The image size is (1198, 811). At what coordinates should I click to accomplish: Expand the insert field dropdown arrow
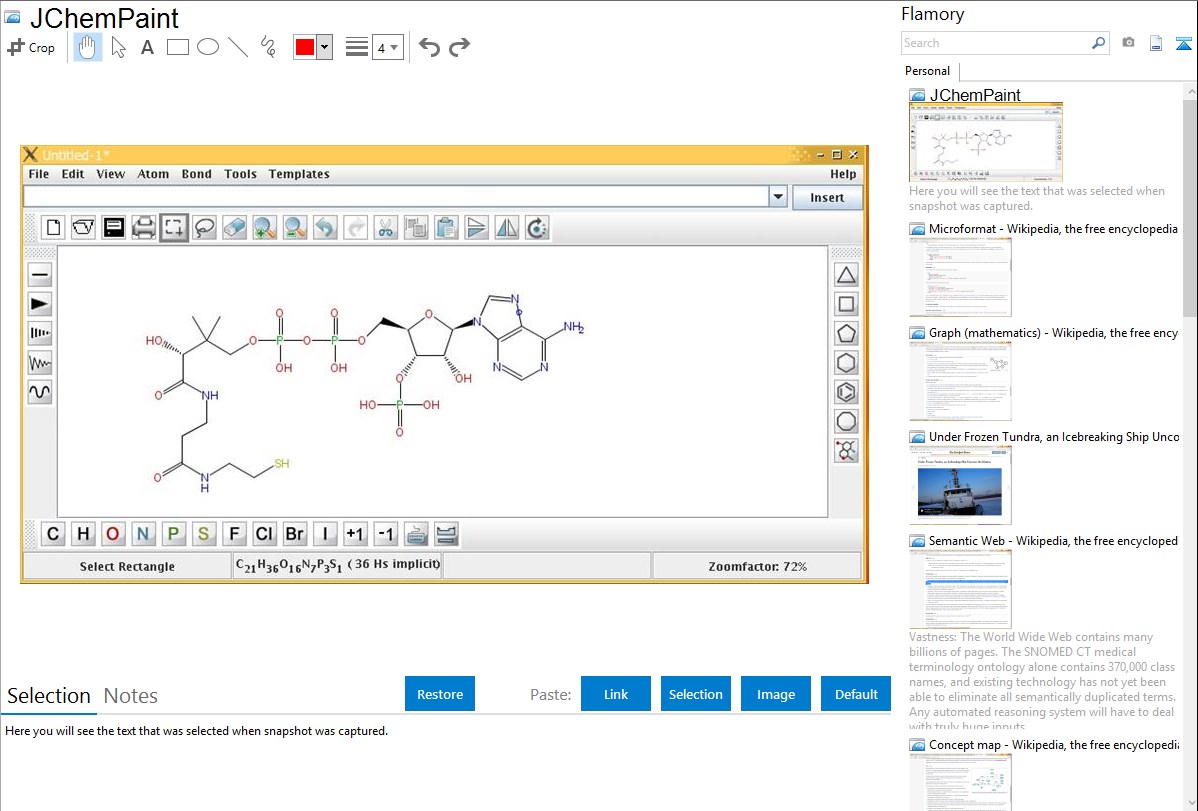point(778,197)
